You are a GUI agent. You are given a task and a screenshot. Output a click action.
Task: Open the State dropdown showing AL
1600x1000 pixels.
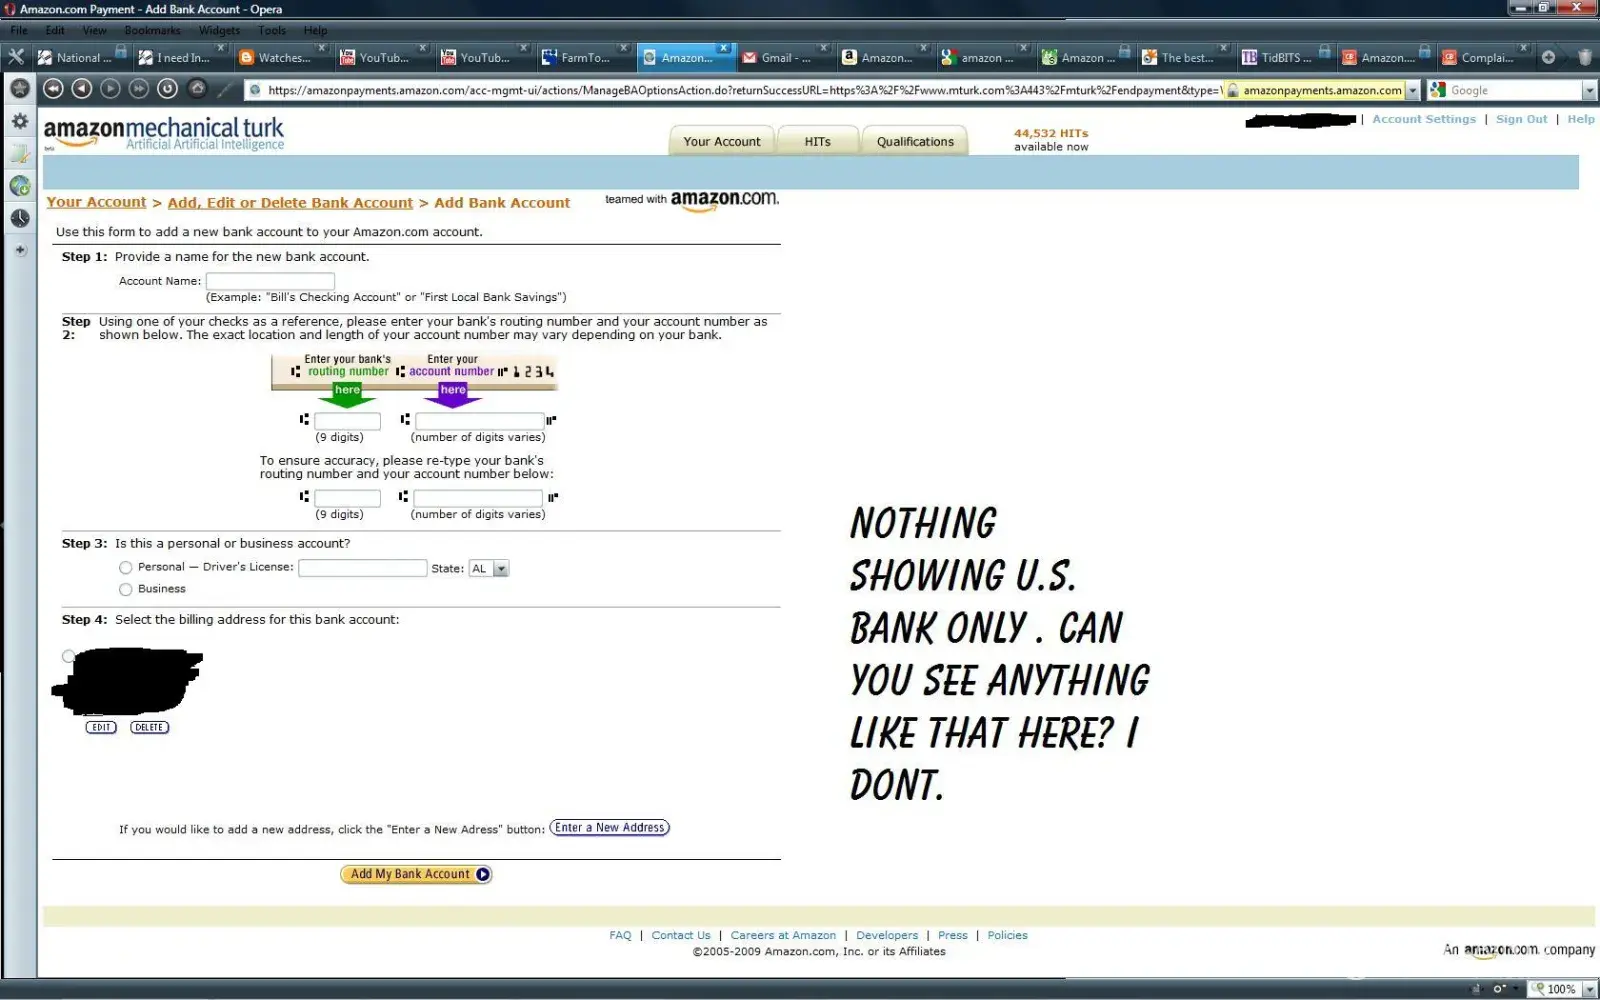pos(489,569)
